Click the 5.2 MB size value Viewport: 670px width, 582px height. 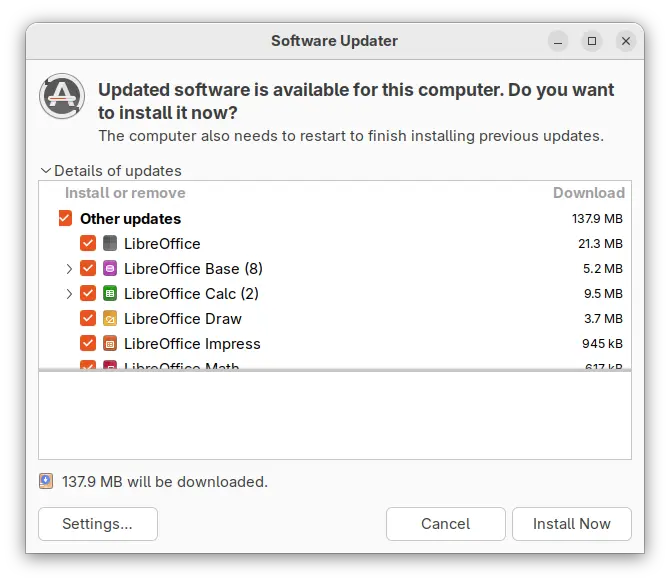pos(603,269)
